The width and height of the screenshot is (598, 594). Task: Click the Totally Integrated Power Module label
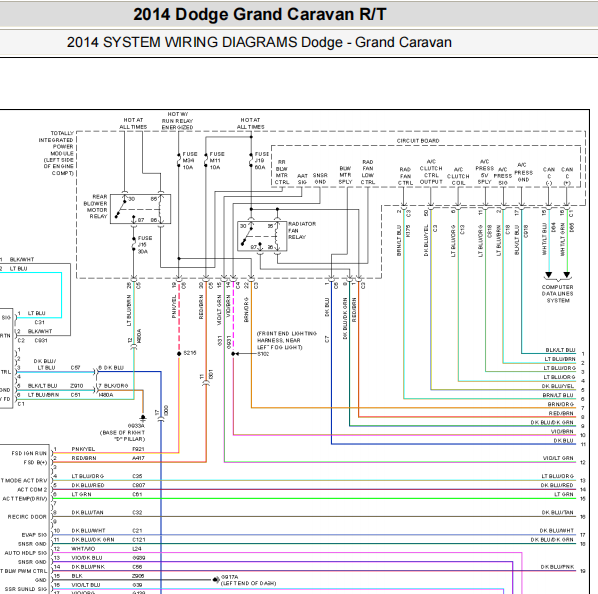coord(56,153)
